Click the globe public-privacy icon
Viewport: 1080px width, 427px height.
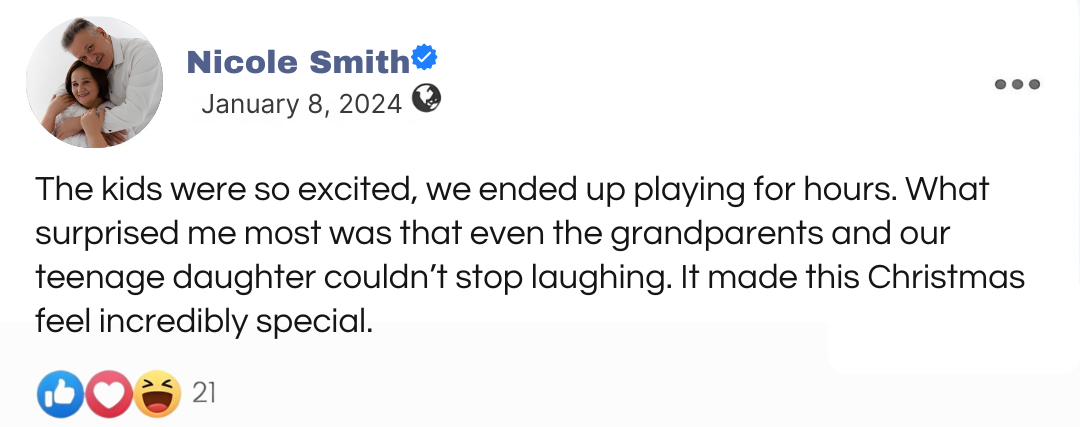tap(426, 99)
